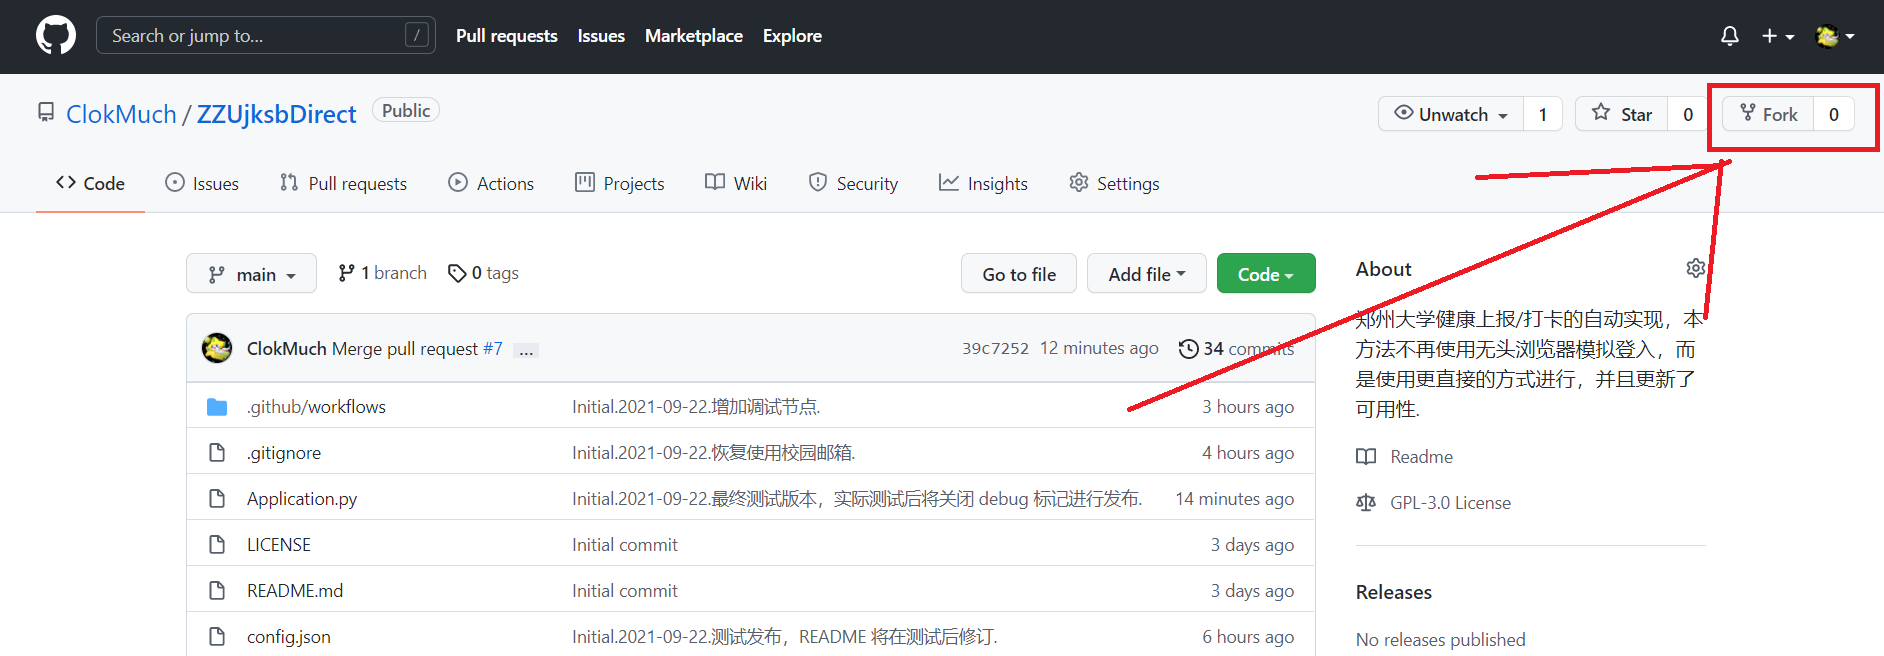This screenshot has height=656, width=1884.
Task: Click ClokMuch avatar in commit bar
Action: pyautogui.click(x=217, y=348)
